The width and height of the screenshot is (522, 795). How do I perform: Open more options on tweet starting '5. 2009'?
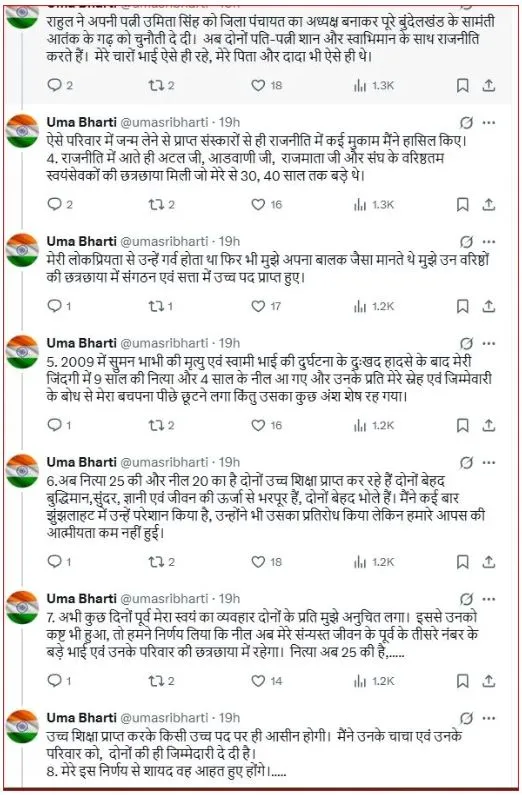click(x=489, y=343)
